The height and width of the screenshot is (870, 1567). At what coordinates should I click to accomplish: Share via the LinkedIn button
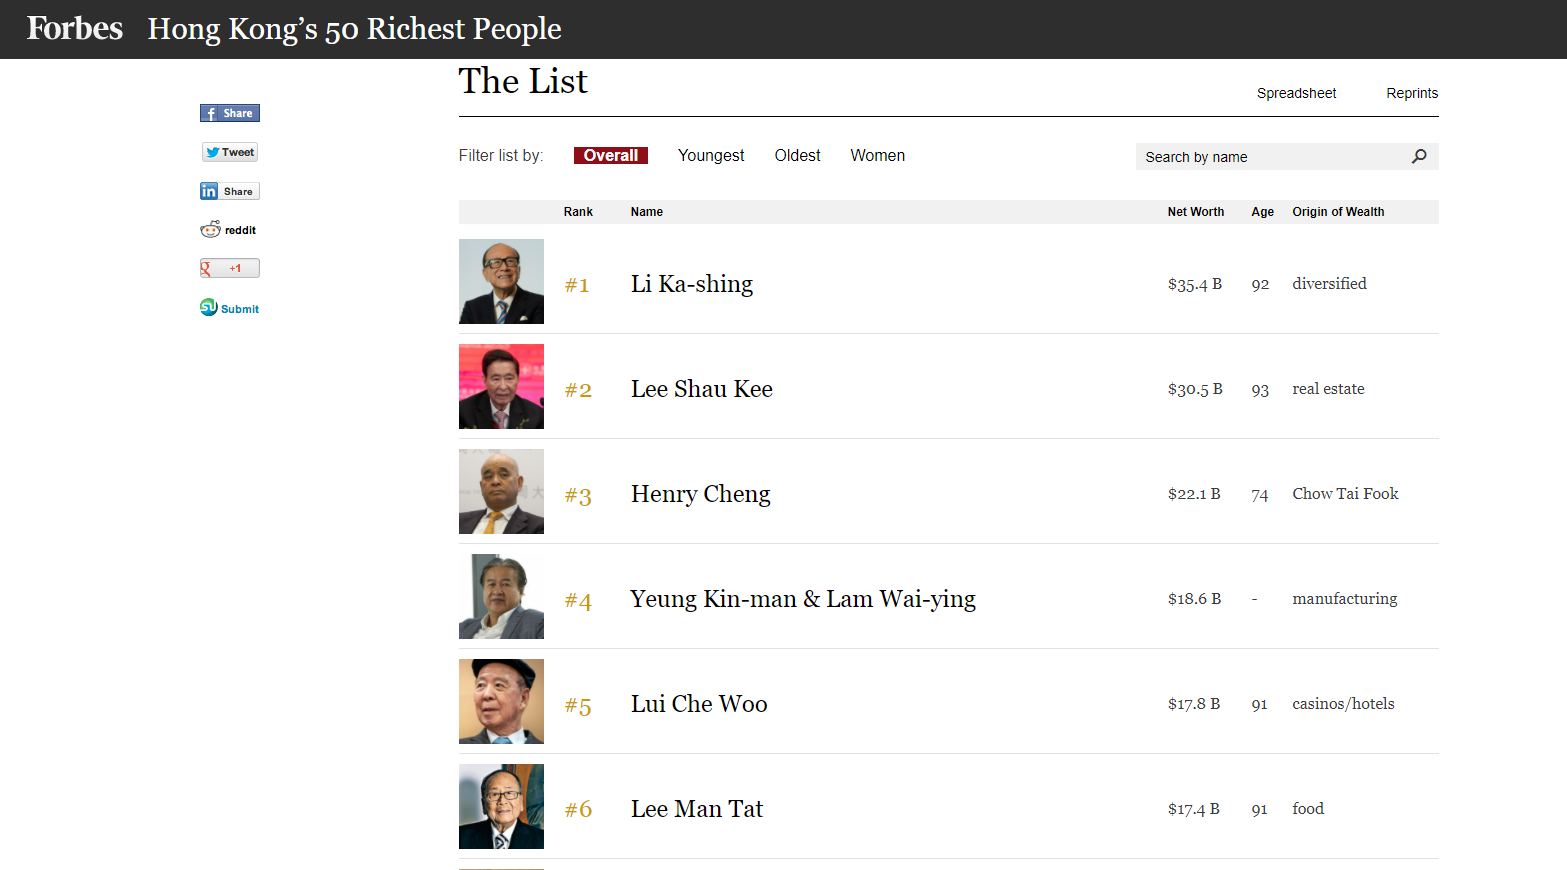click(x=230, y=191)
